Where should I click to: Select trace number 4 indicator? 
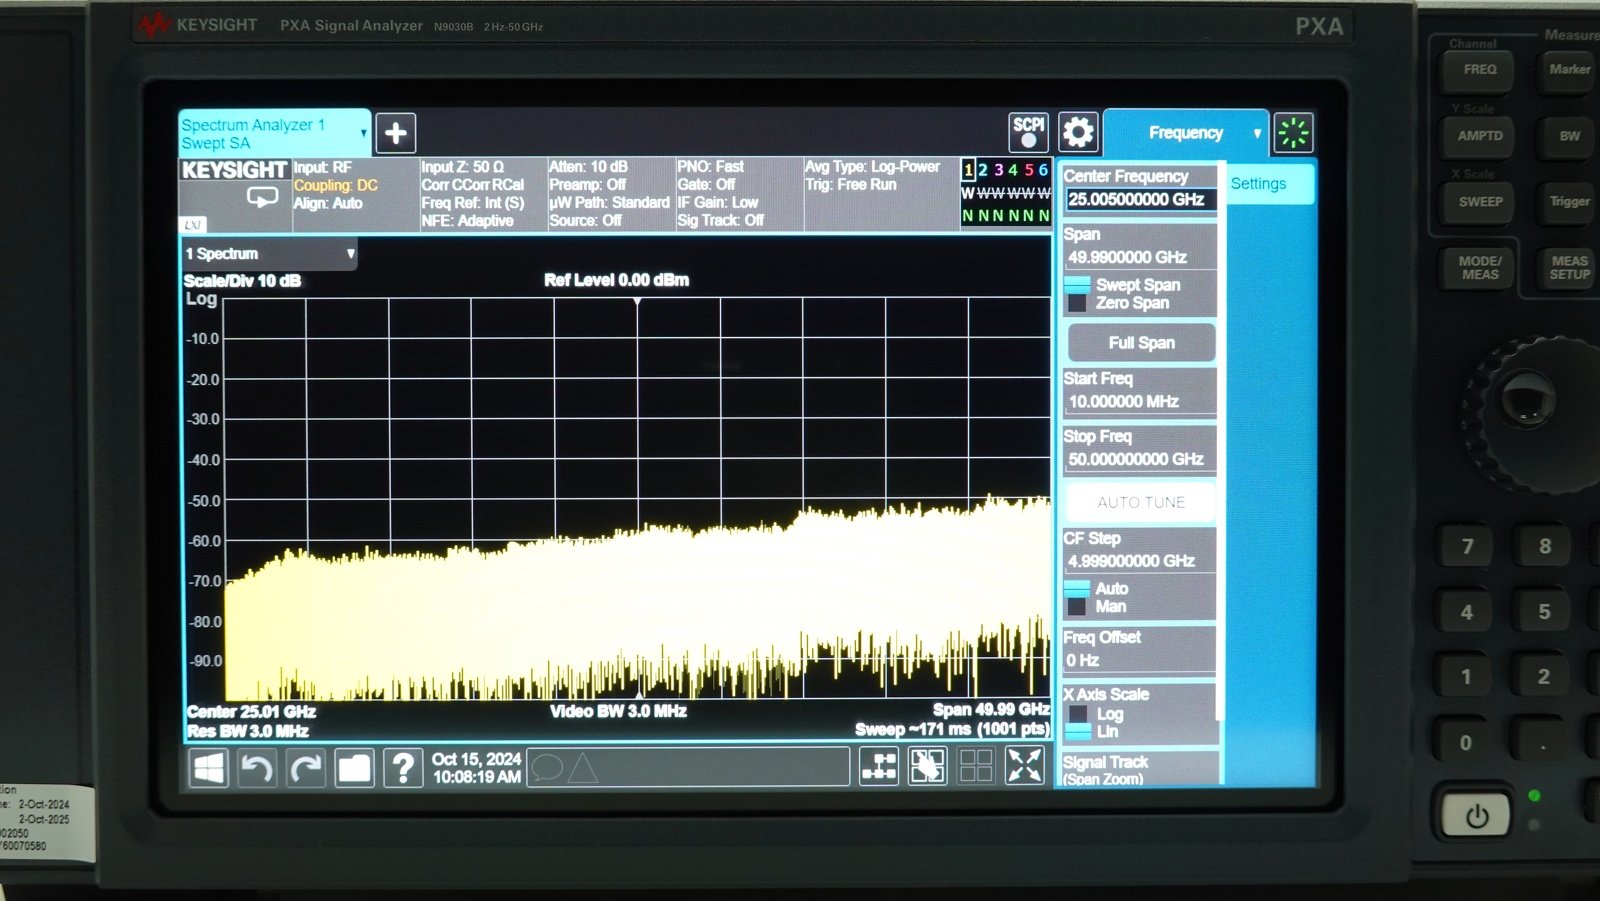pos(1013,170)
